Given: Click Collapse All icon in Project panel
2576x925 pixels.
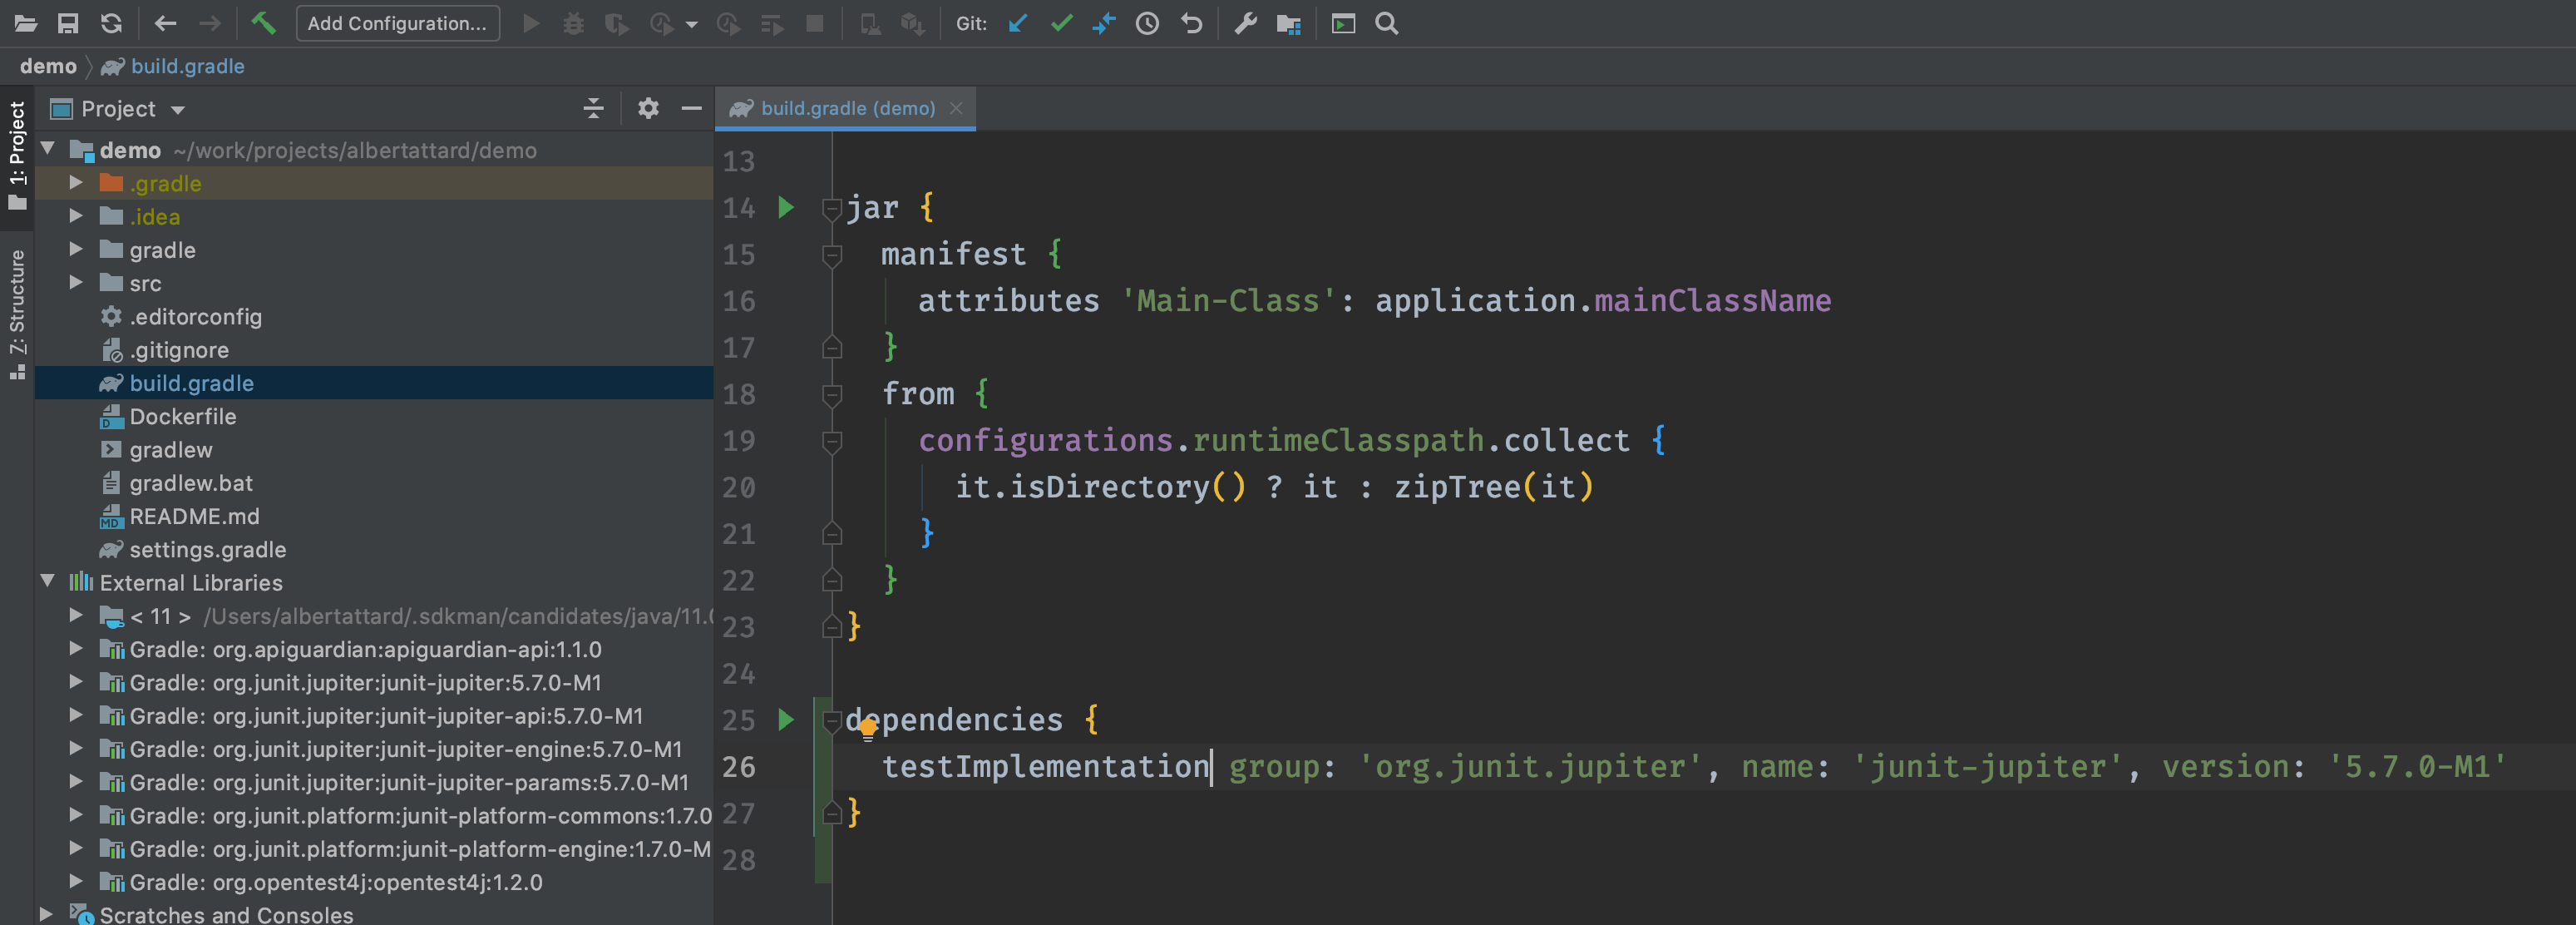Looking at the screenshot, I should [x=593, y=108].
